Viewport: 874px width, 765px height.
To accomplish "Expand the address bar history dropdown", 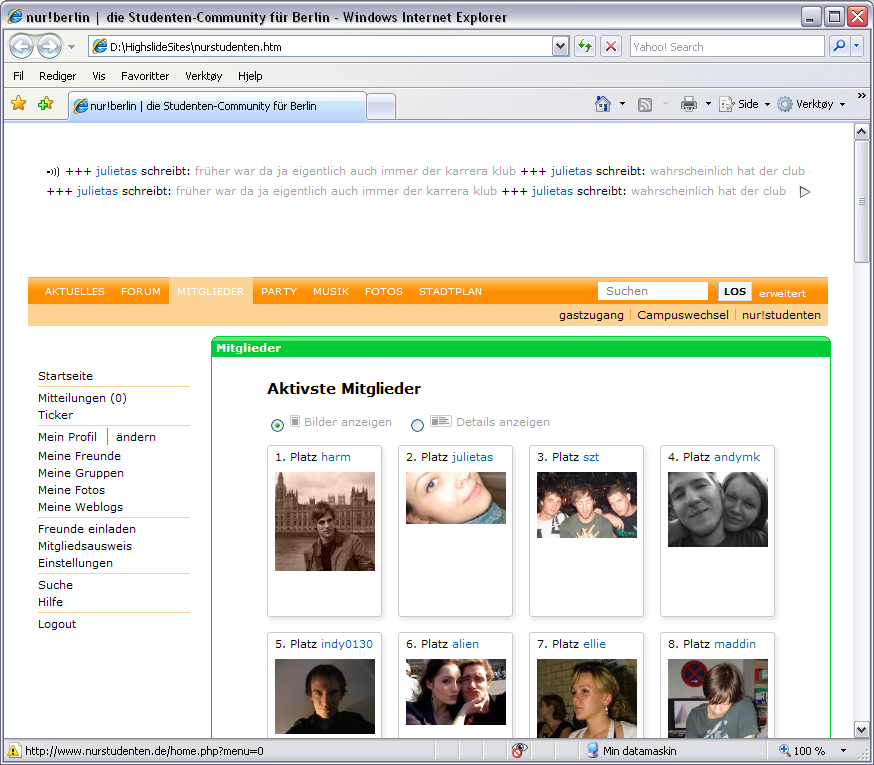I will [x=560, y=47].
